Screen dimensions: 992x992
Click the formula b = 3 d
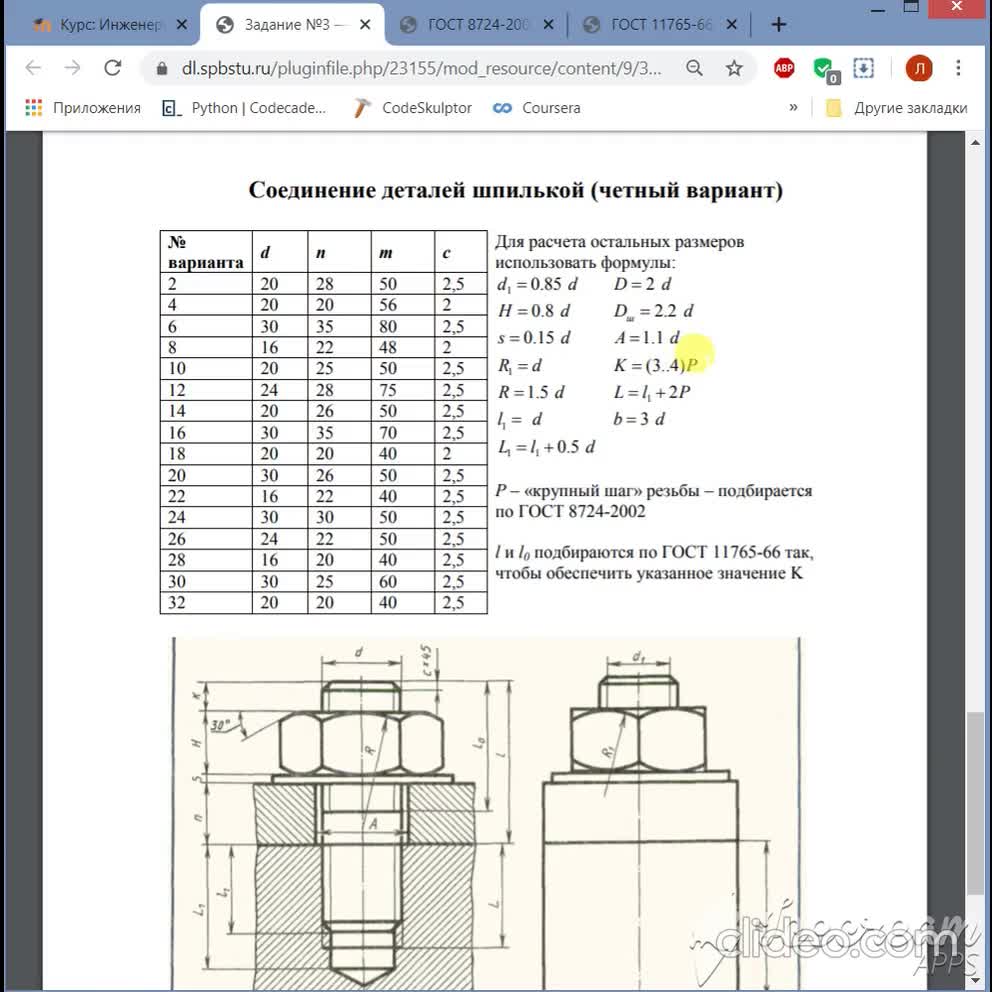[x=639, y=419]
